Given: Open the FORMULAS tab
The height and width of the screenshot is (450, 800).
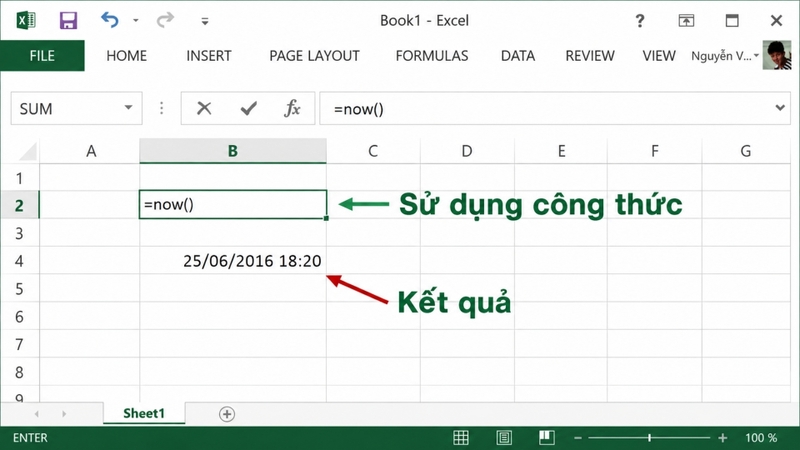Looking at the screenshot, I should click(x=432, y=56).
